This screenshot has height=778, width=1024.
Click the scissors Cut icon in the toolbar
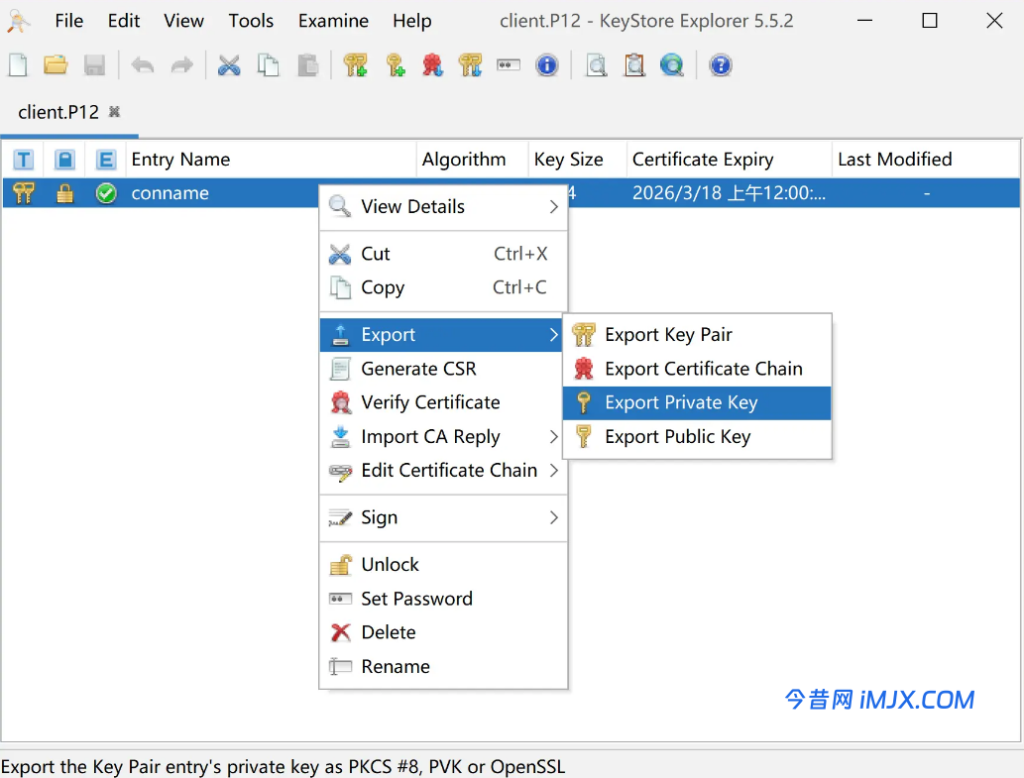coord(229,65)
